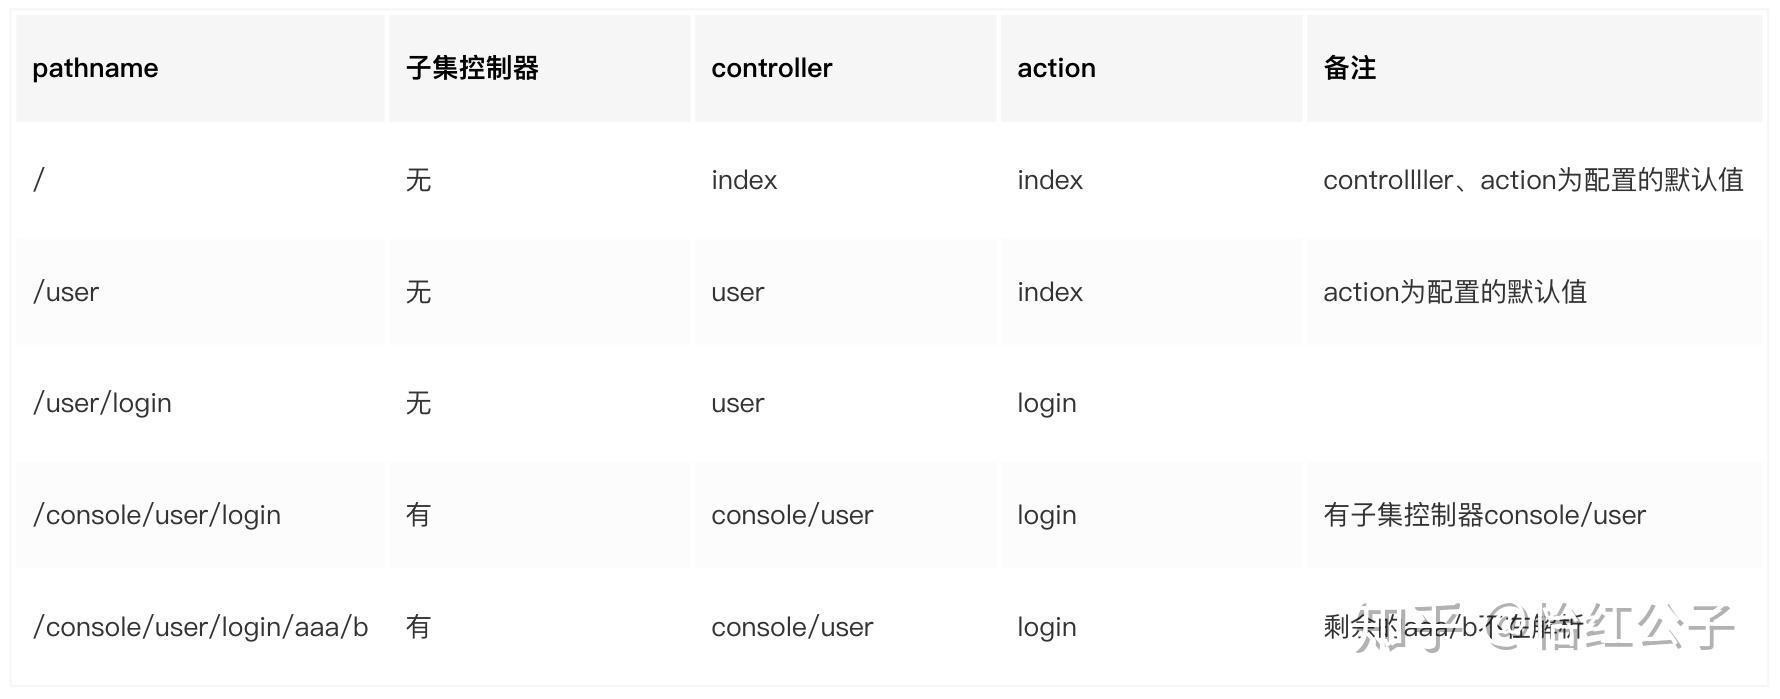The height and width of the screenshot is (699, 1780).
Task: Click the note '有子集控制器console/user'
Action: [1484, 515]
